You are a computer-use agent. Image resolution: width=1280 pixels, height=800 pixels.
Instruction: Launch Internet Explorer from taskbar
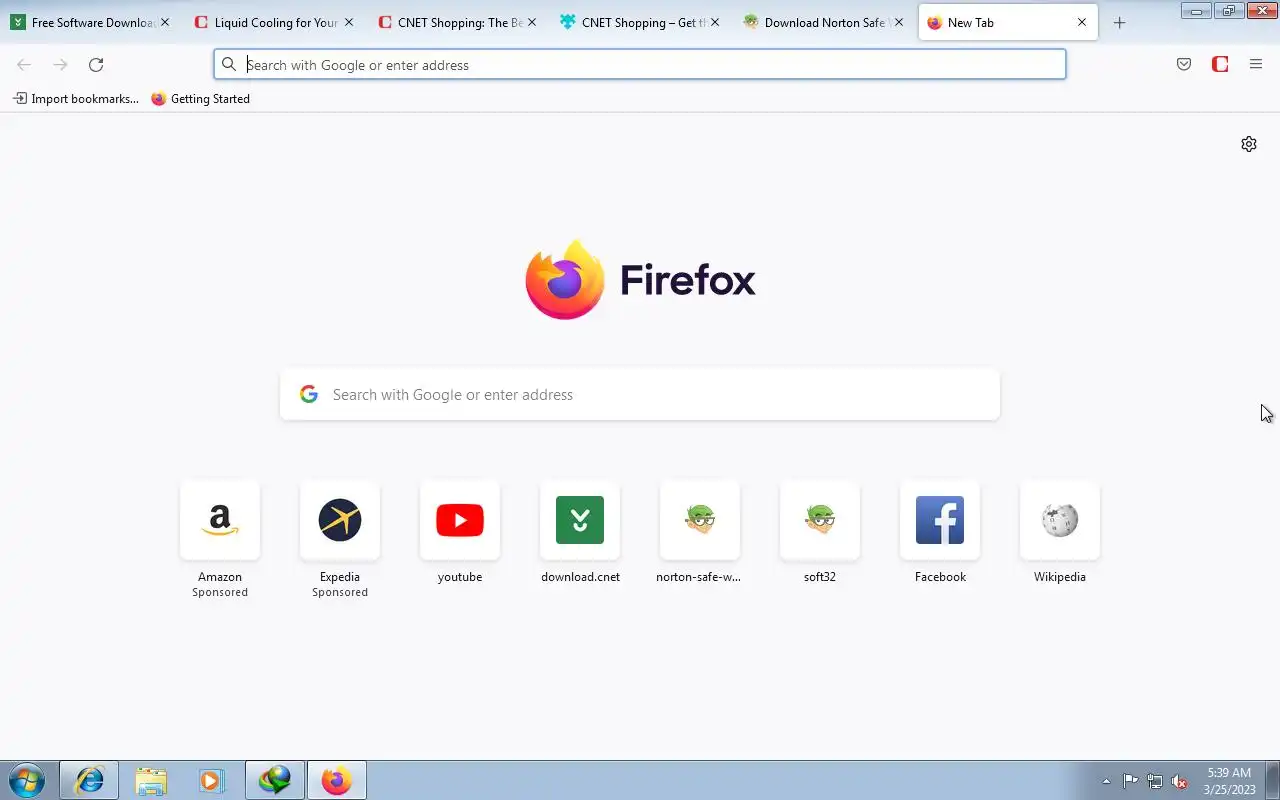coord(89,780)
